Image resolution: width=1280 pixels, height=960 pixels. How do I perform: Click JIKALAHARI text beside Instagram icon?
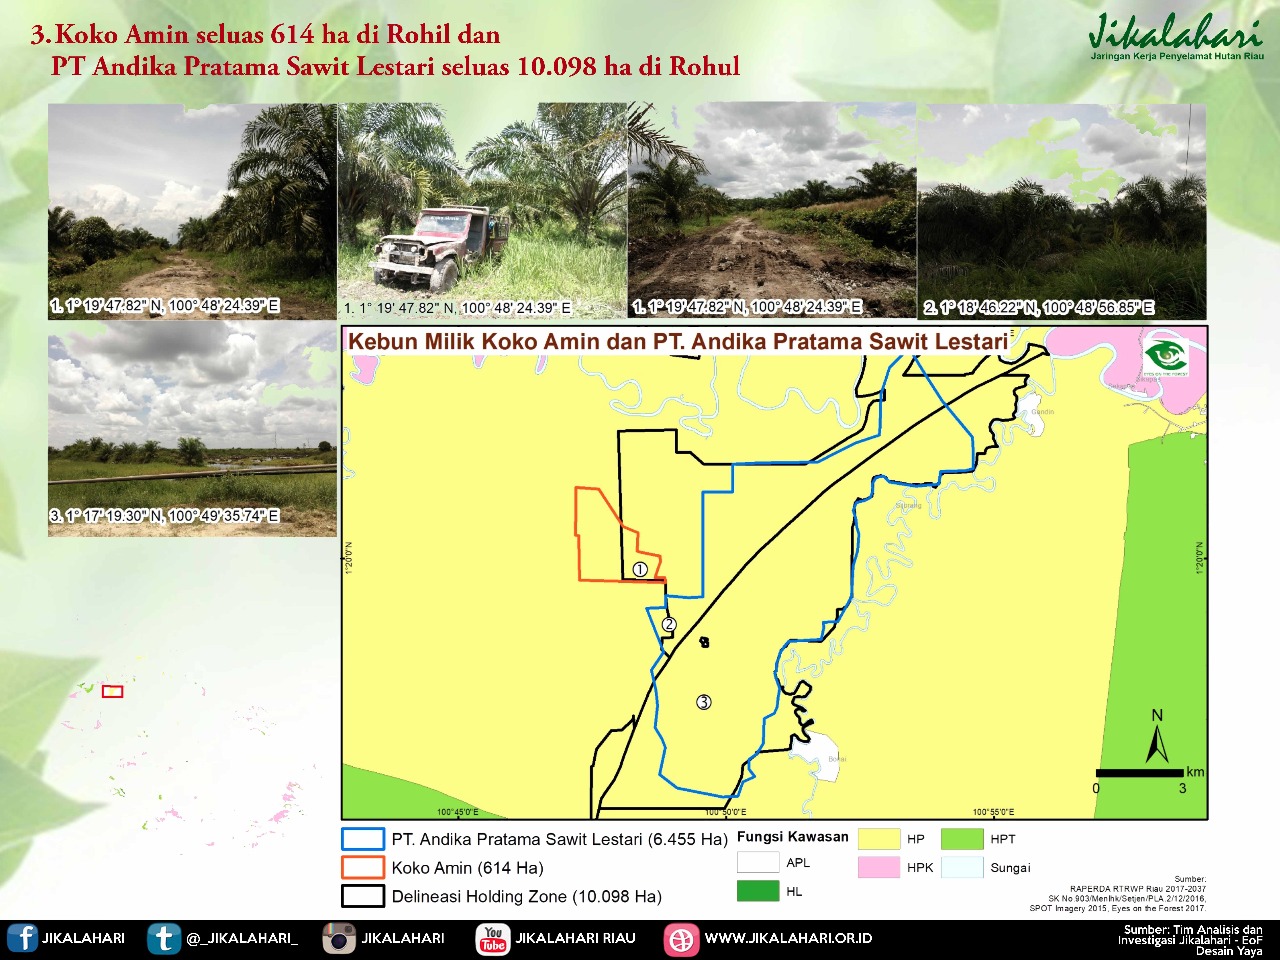point(402,938)
